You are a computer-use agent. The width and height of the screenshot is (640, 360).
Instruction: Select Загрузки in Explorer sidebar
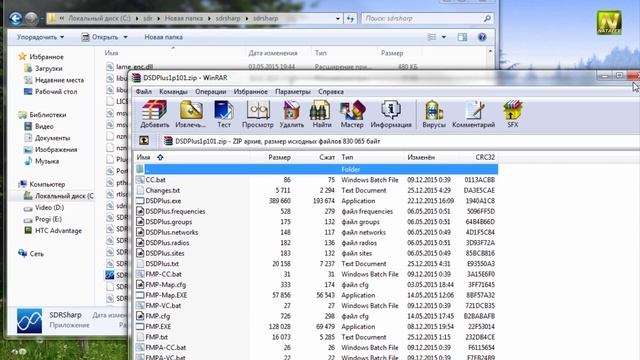point(49,69)
